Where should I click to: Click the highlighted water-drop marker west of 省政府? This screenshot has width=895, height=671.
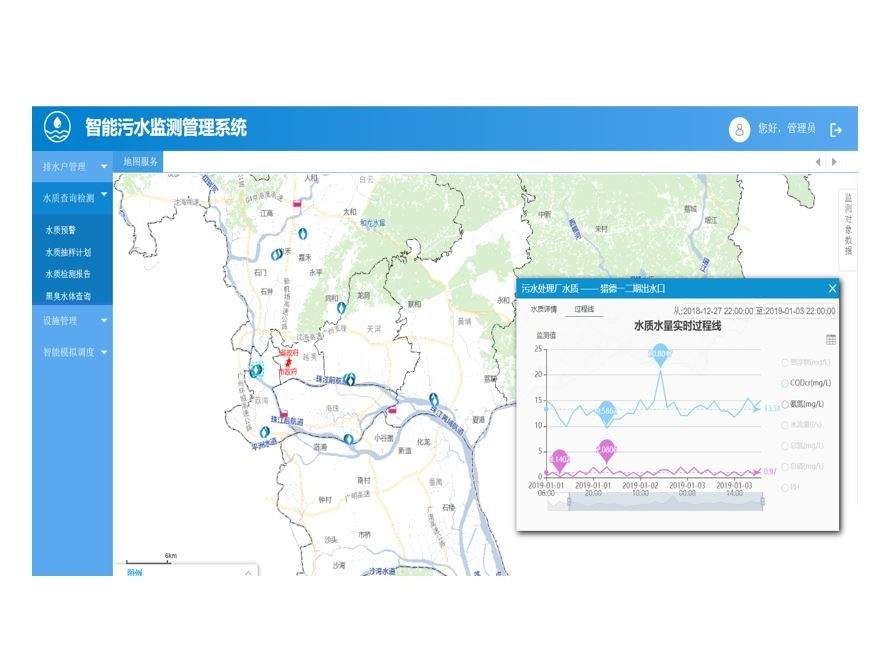[256, 371]
